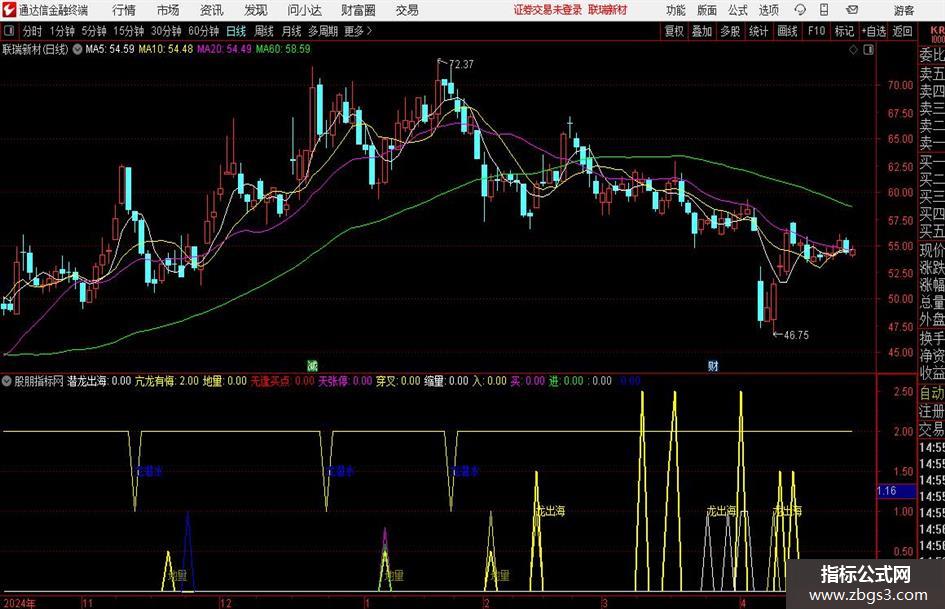This screenshot has width=945, height=609.
Task: Toggle the left sidebar panel icon
Action: (x=8, y=31)
